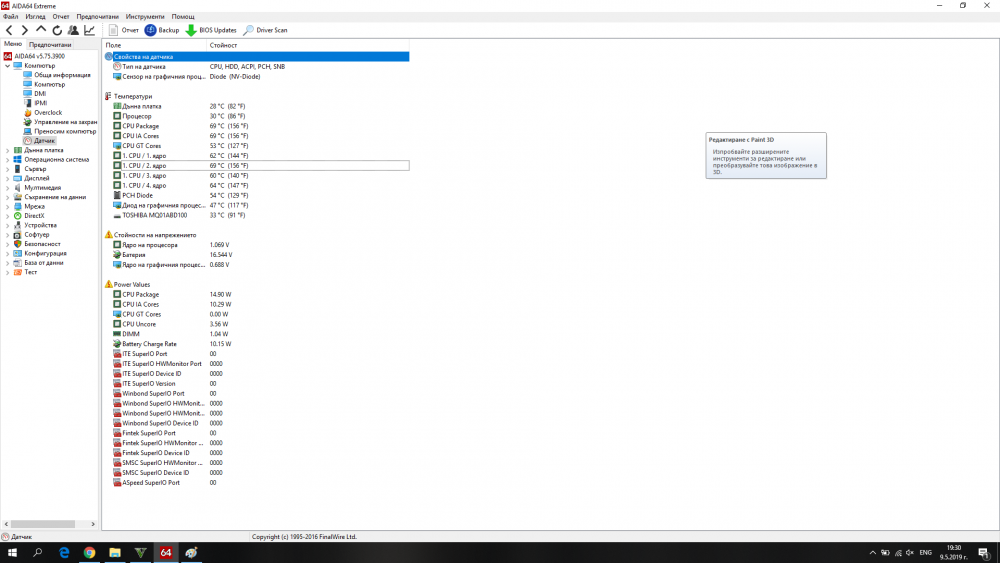Go up one level with the up arrow icon
This screenshot has width=1000, height=563.
[x=41, y=29]
